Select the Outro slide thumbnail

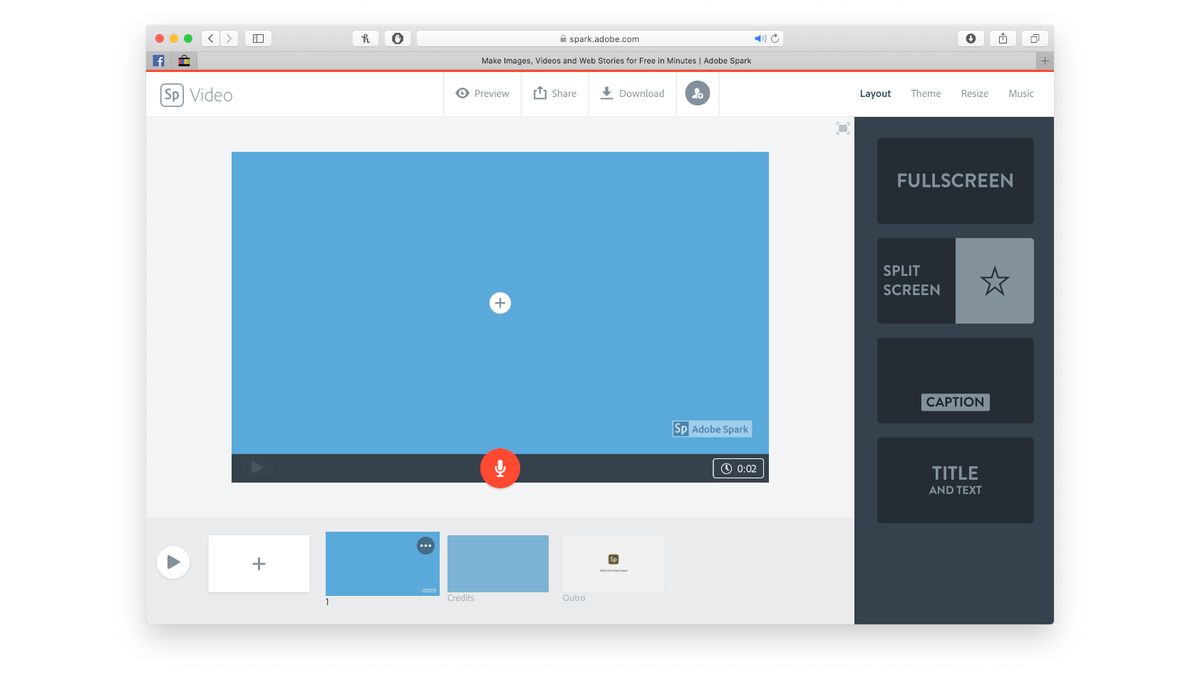click(x=613, y=563)
